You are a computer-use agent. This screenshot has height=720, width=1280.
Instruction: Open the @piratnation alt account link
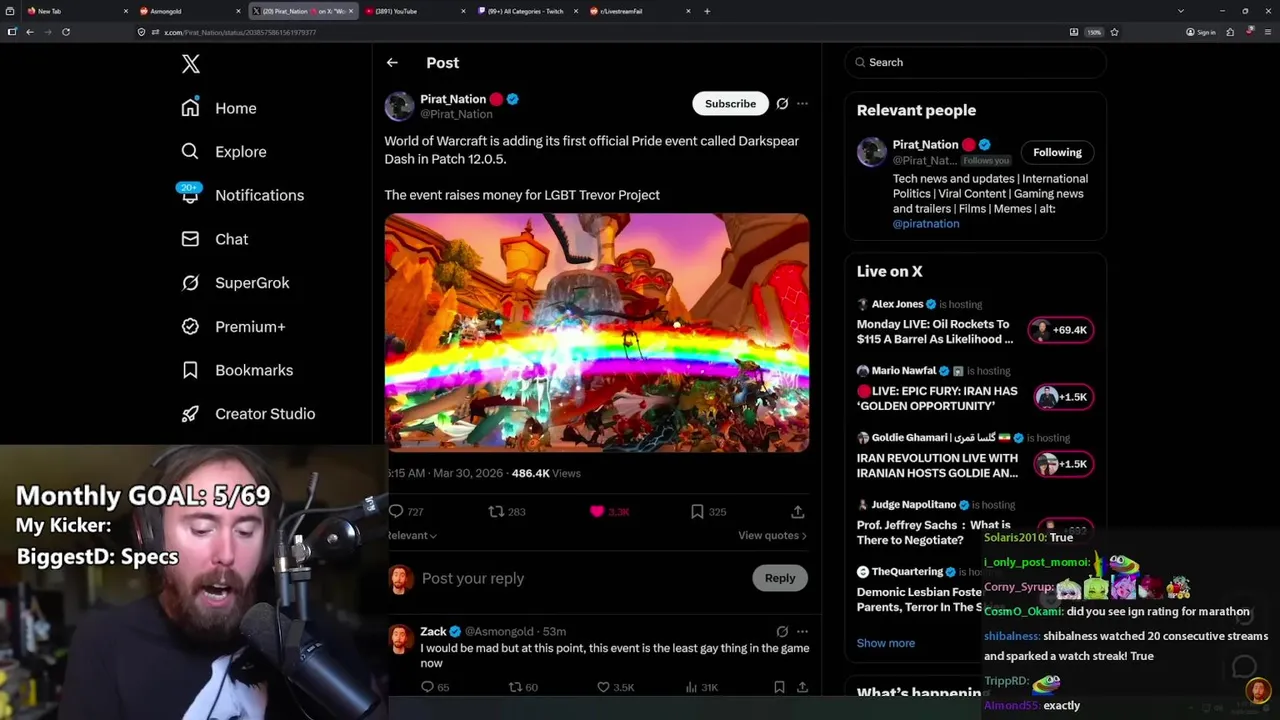point(926,224)
